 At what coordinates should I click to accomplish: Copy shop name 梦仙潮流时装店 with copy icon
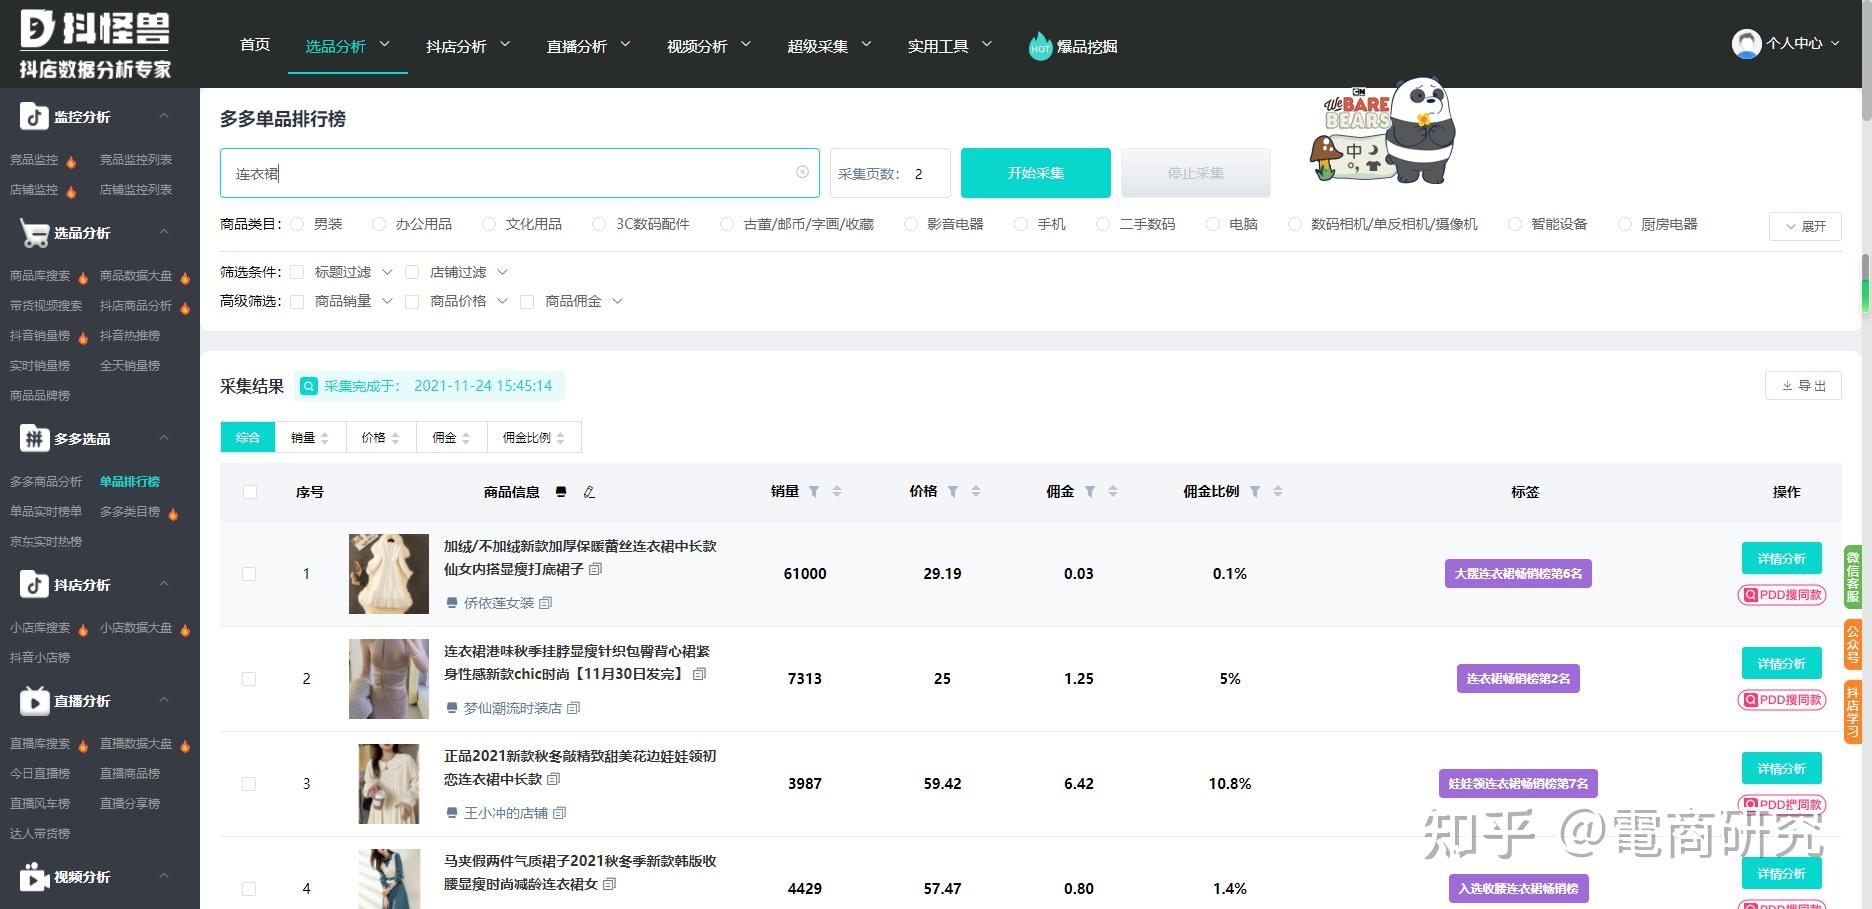[x=573, y=708]
